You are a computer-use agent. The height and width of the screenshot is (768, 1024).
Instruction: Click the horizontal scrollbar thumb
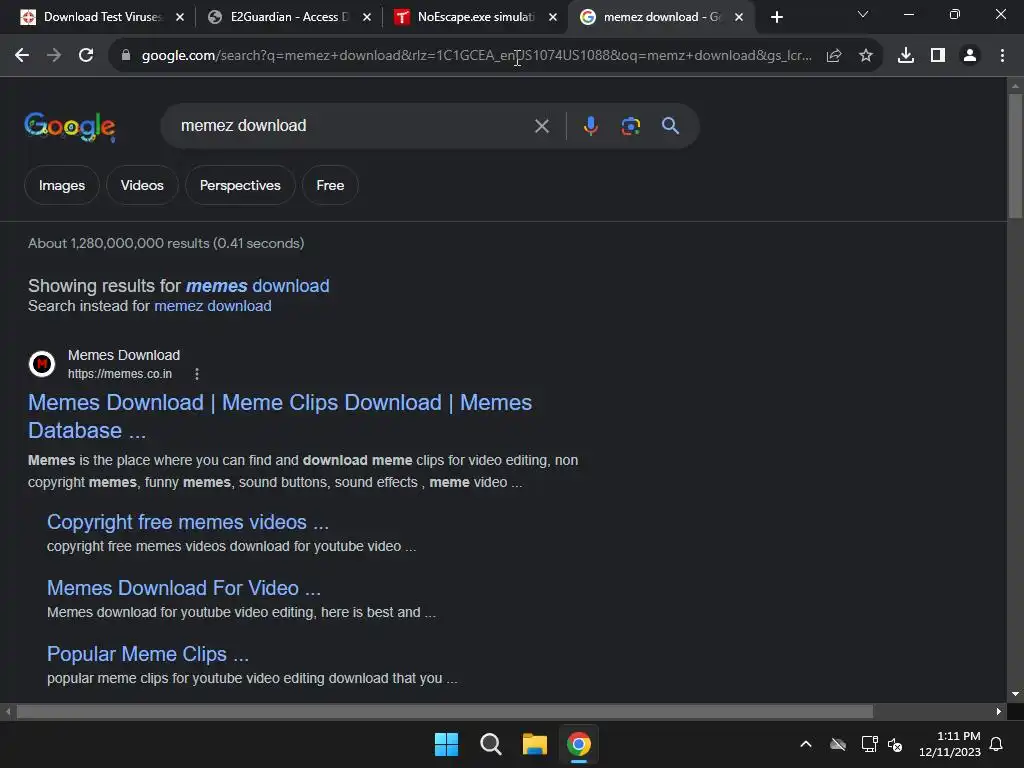point(445,711)
